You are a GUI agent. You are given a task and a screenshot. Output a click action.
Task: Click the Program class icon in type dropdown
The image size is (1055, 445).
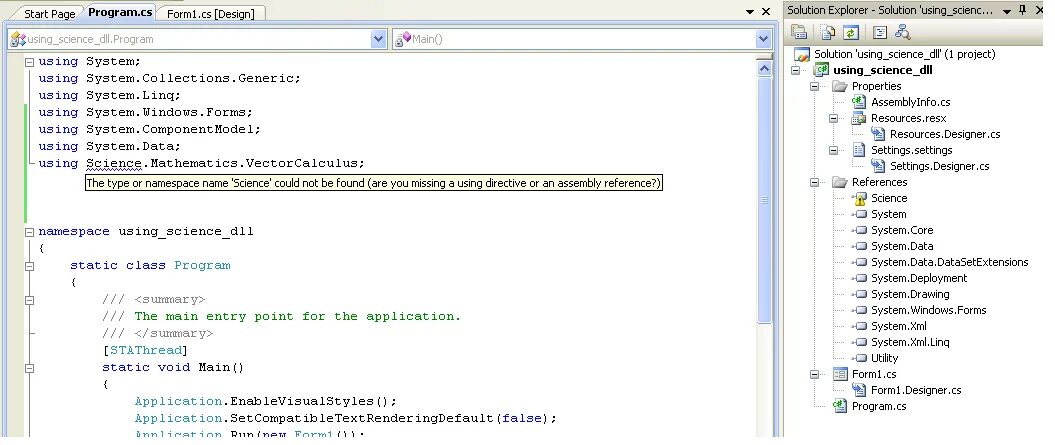point(18,39)
